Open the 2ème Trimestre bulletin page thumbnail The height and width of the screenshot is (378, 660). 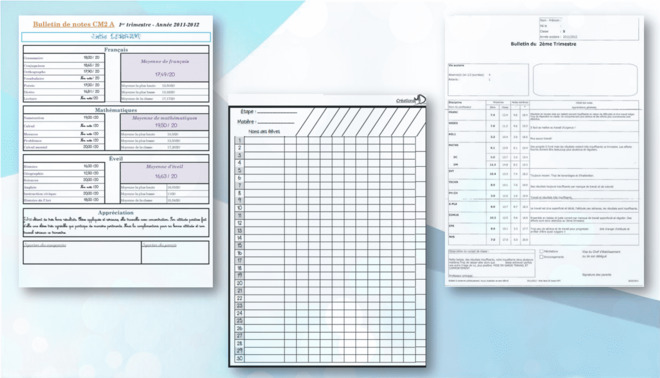[x=544, y=151]
